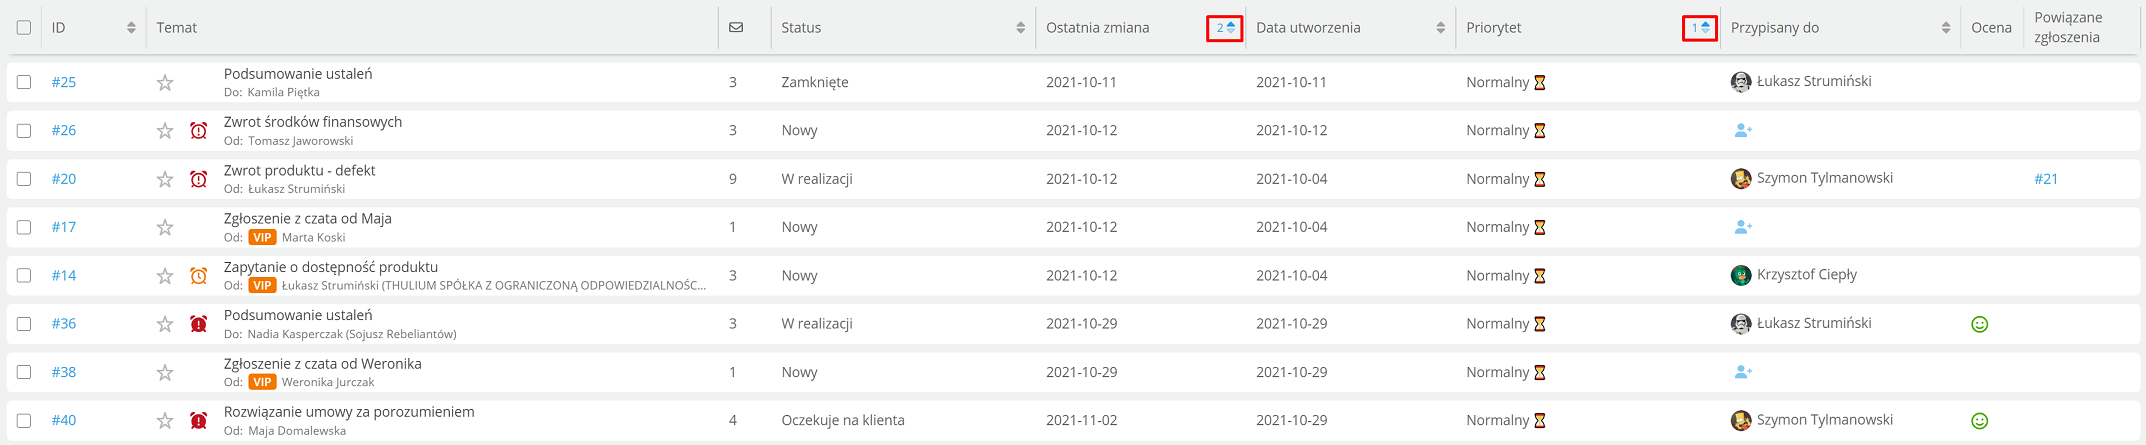Viewport: 2146px width, 445px height.
Task: Click Łukasz Strumiński avatar on ticket #25
Action: [1741, 82]
